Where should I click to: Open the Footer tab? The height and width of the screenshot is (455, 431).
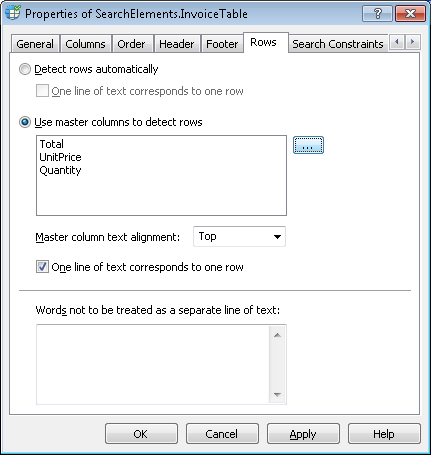coord(222,44)
